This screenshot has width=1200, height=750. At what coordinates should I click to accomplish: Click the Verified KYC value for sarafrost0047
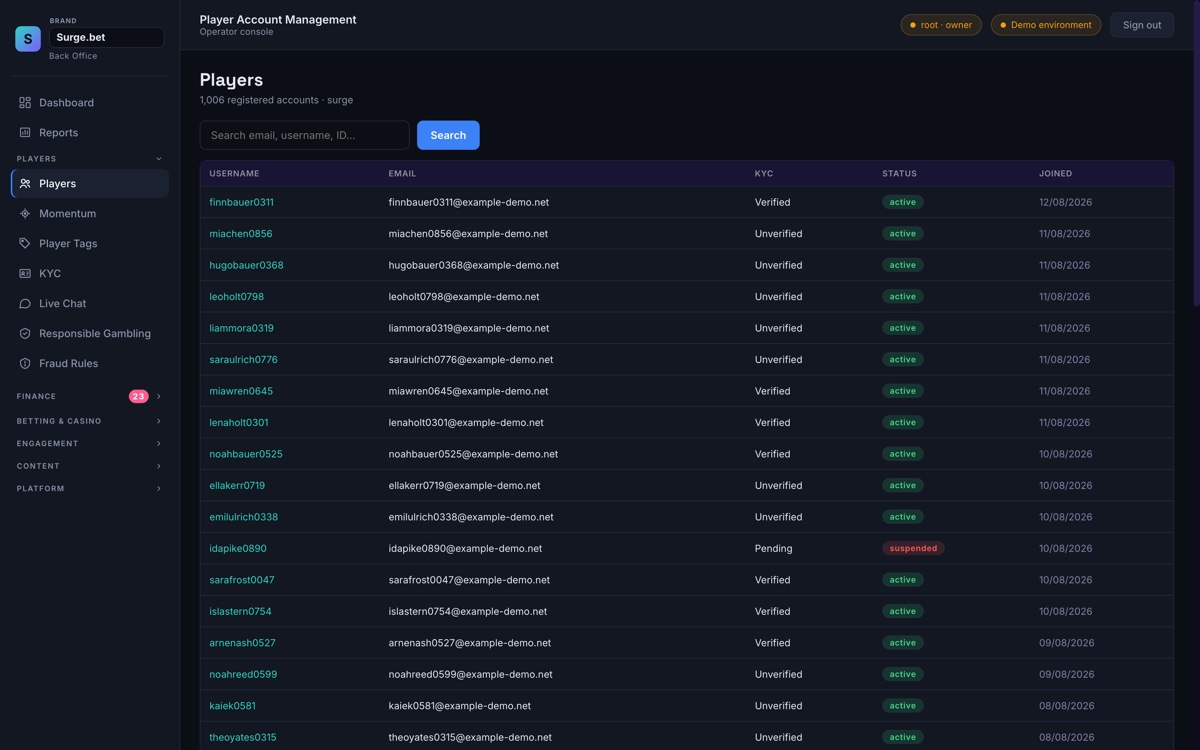click(x=772, y=580)
